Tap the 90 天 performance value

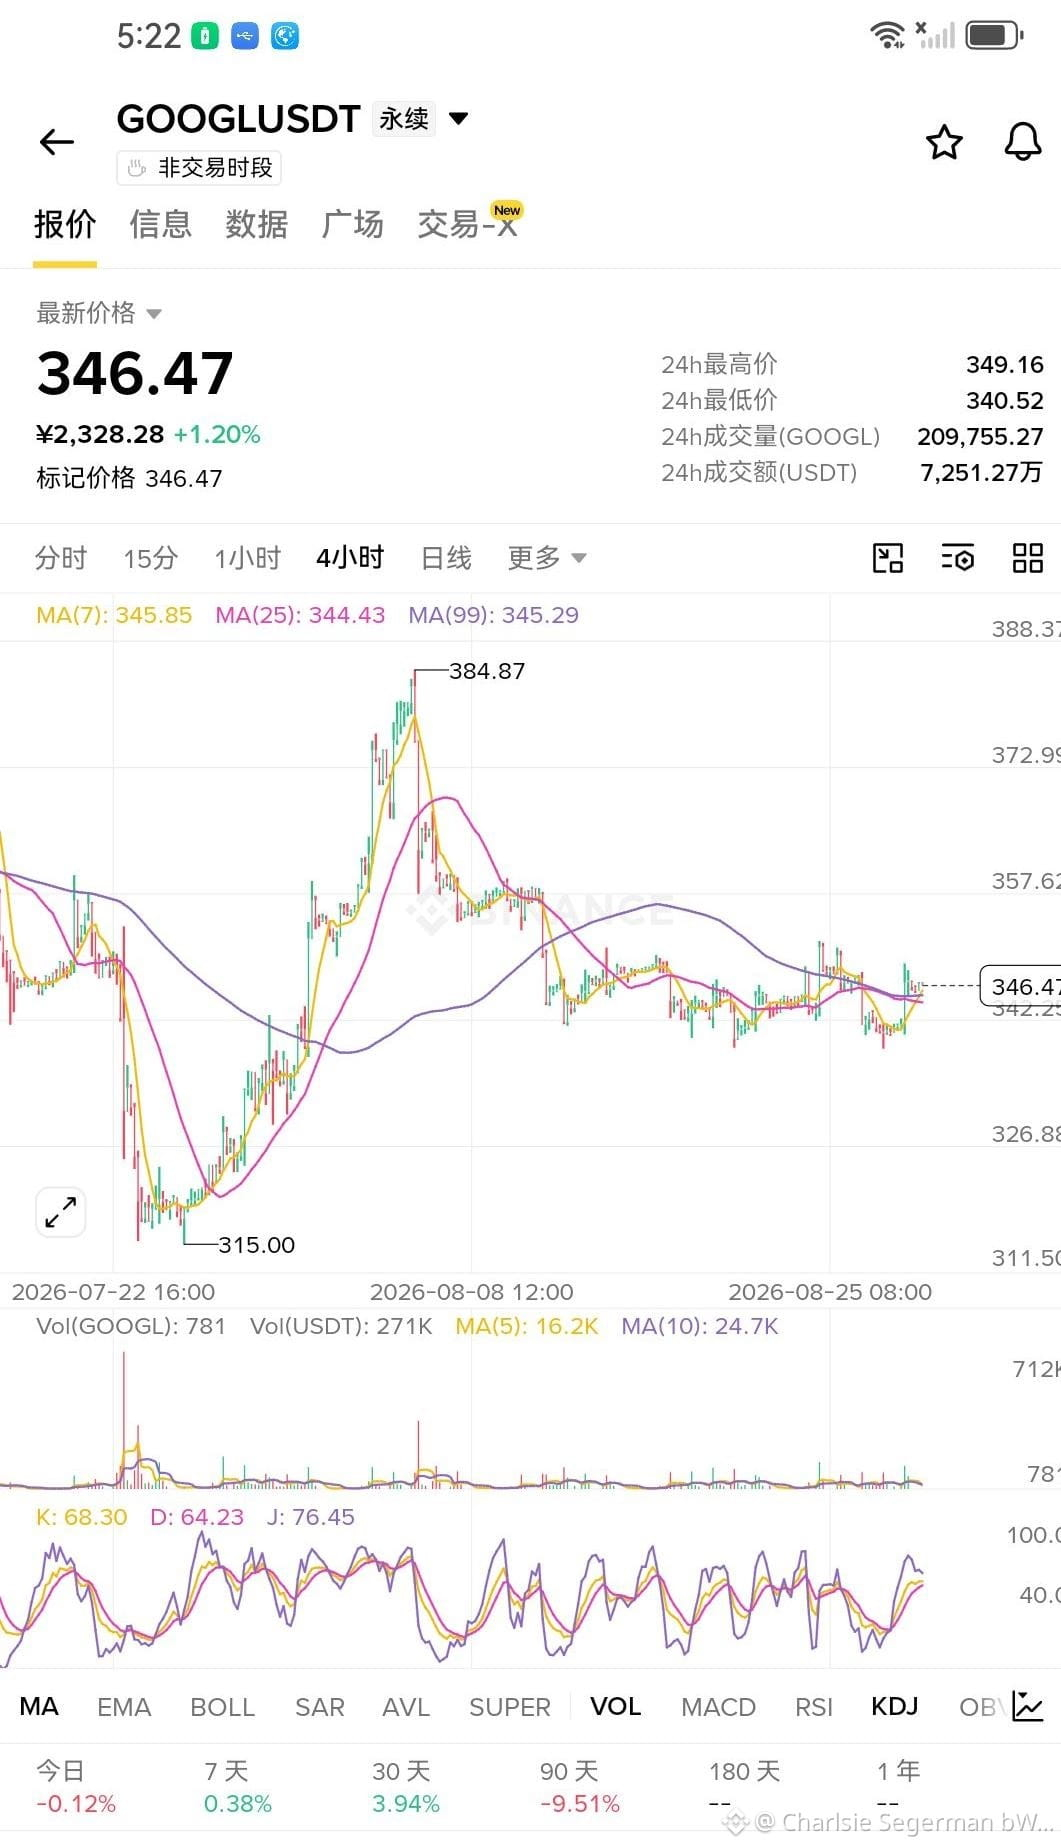click(x=580, y=1804)
